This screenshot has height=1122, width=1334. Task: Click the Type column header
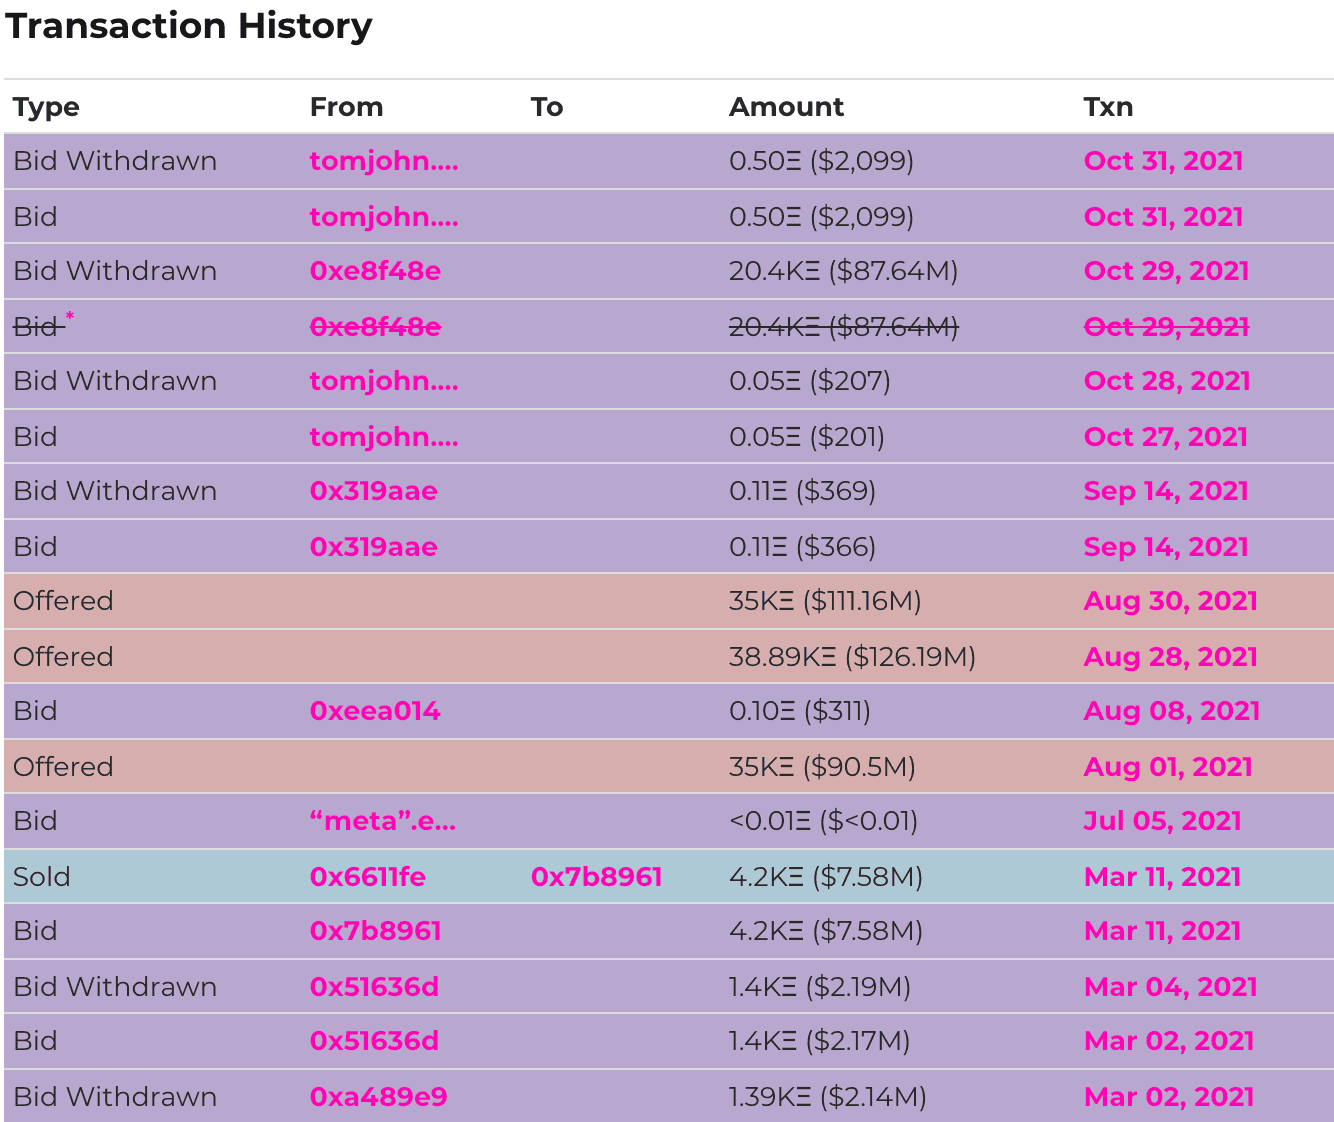click(46, 107)
